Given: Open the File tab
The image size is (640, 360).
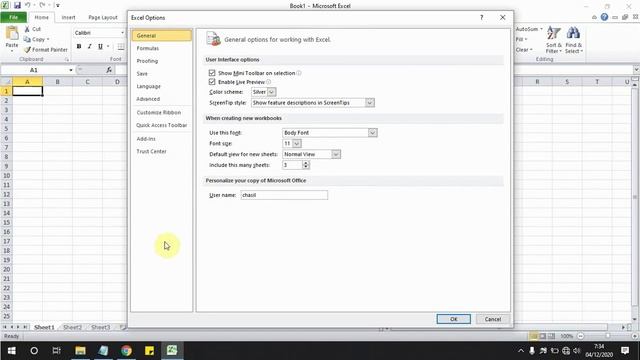Looking at the screenshot, I should click(13, 17).
